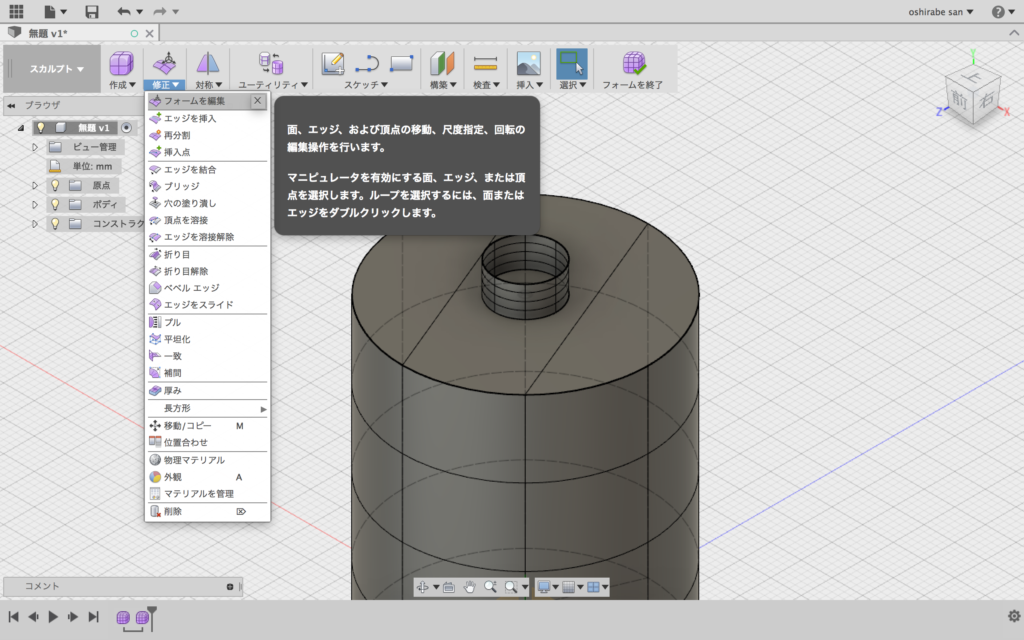Open the Help question mark menu
Screen dimensions: 1024x640
tap(1002, 12)
